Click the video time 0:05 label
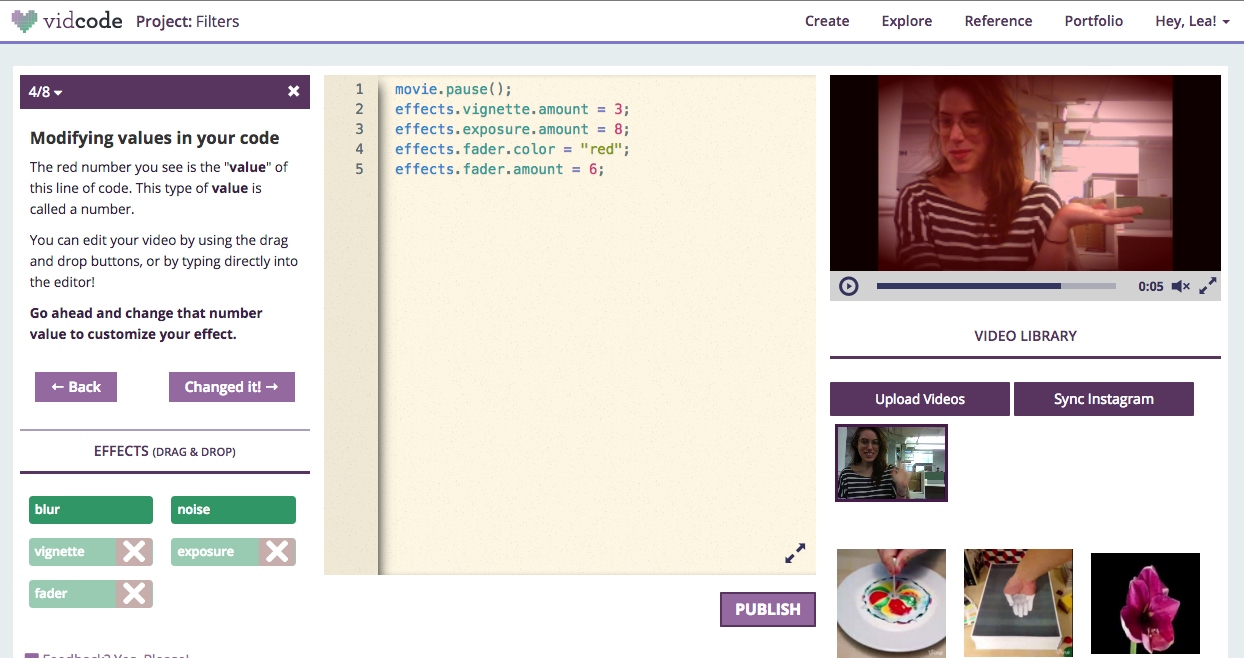Screen dimensions: 1244x658 coord(1150,286)
